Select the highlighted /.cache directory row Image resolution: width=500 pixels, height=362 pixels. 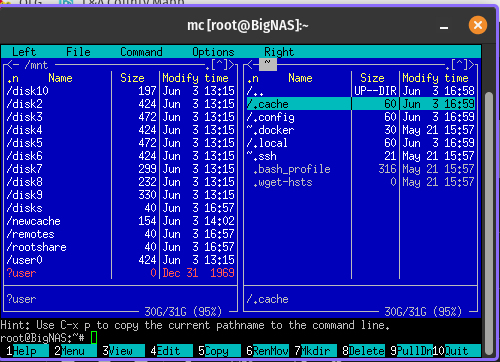click(361, 104)
